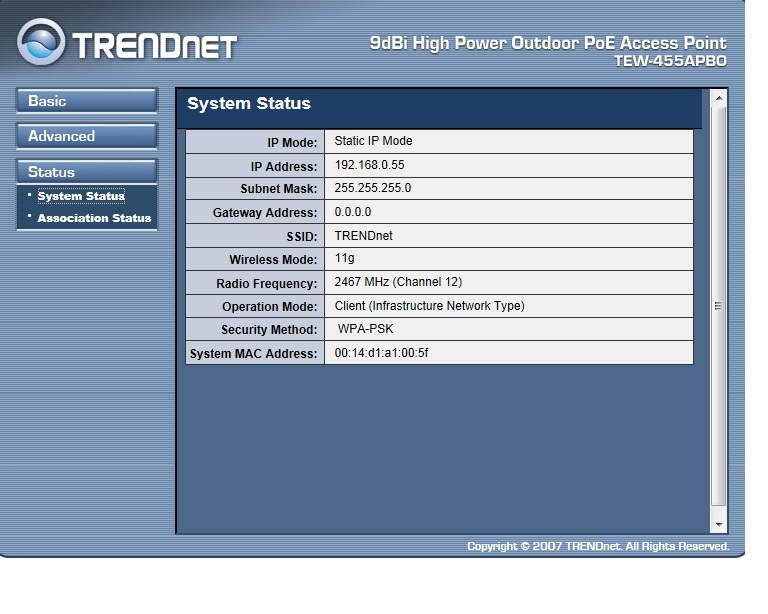Click the SSID label
The width and height of the screenshot is (768, 614).
pyautogui.click(x=302, y=237)
